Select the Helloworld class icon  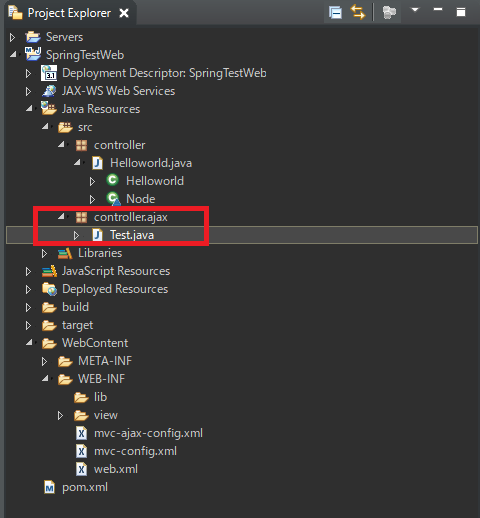[x=112, y=180]
